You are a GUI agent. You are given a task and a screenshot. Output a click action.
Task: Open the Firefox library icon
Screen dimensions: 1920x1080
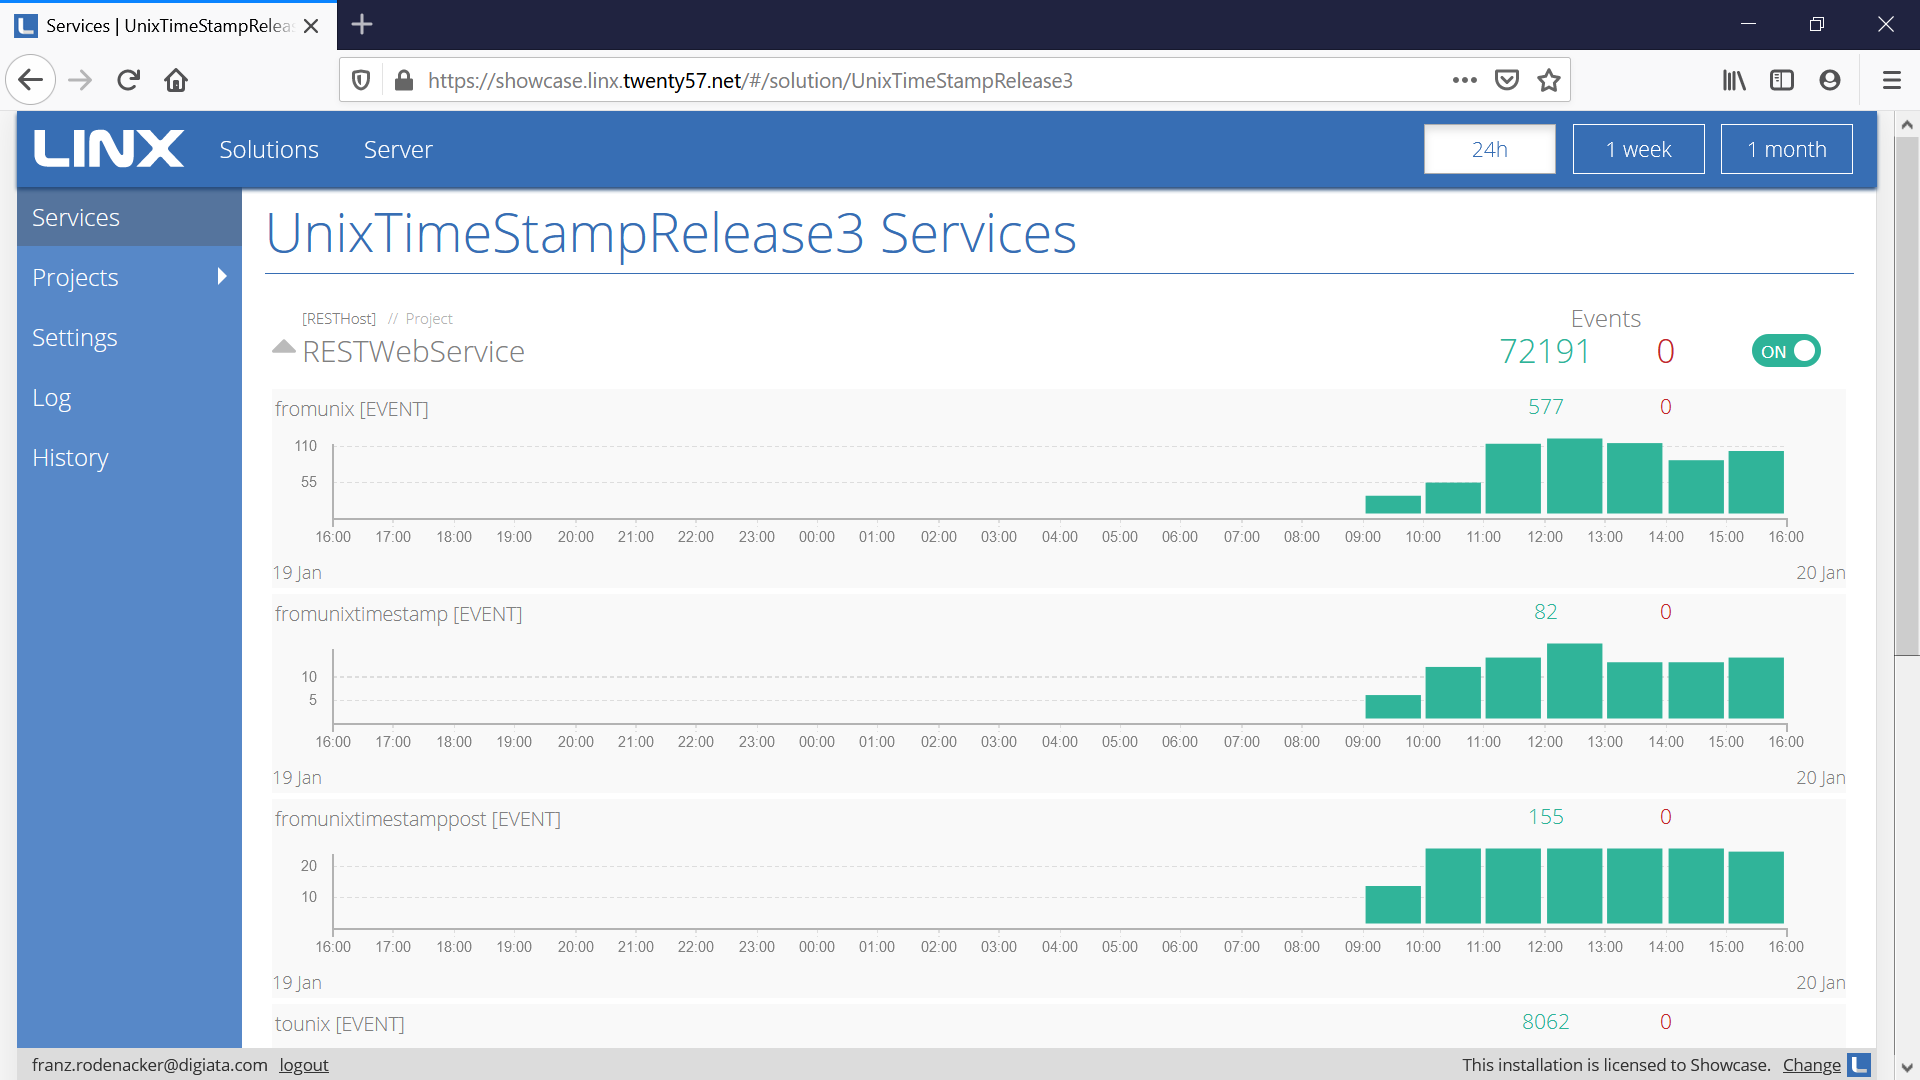1734,80
